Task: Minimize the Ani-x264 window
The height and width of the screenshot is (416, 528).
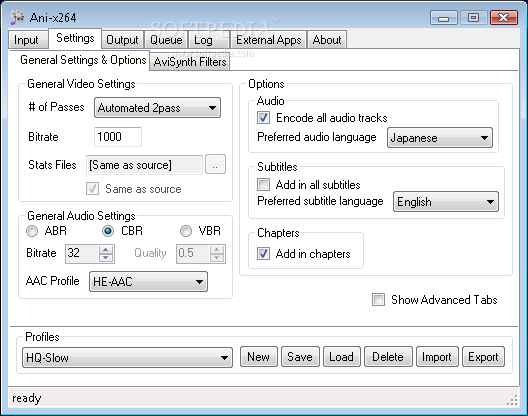Action: [x=443, y=18]
